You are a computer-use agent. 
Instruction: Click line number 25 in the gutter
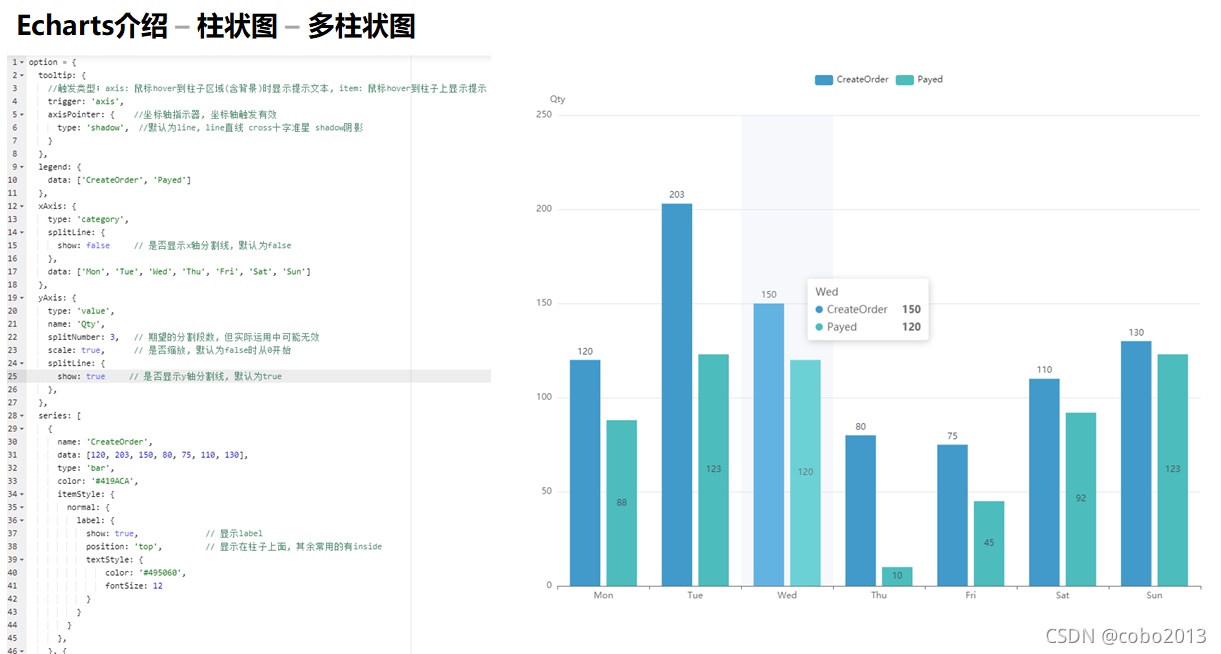pos(13,376)
